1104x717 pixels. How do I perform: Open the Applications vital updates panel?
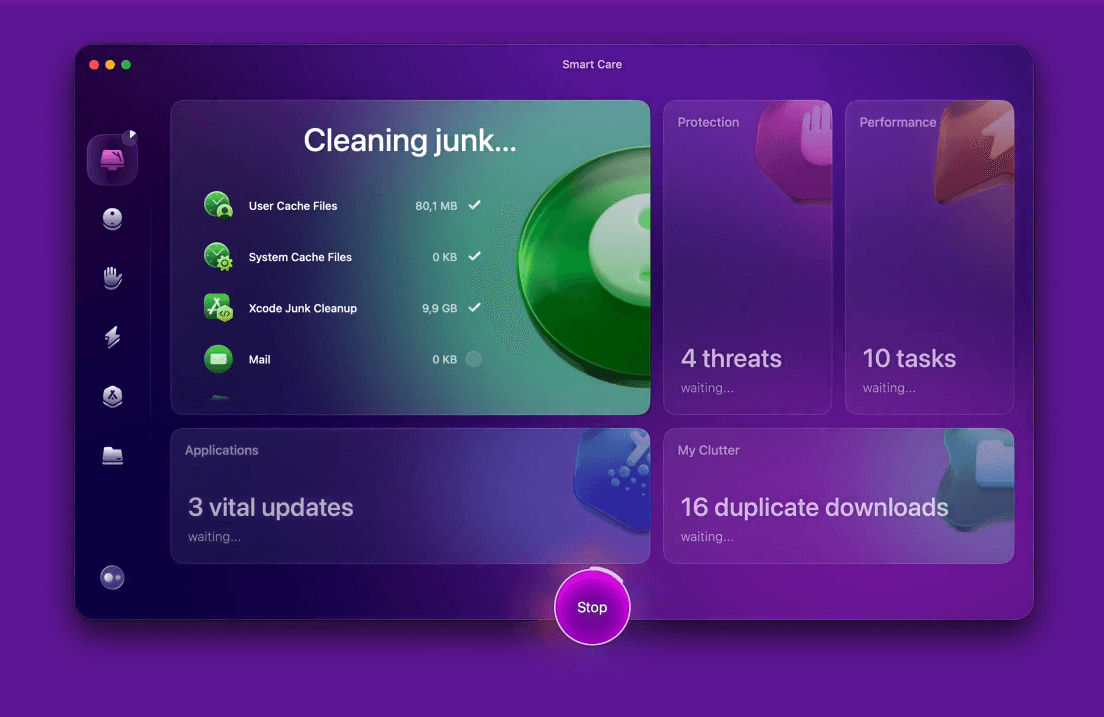point(410,496)
